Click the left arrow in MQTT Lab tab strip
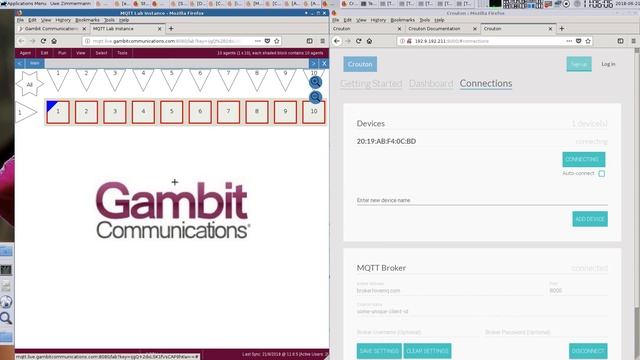 coord(20,63)
